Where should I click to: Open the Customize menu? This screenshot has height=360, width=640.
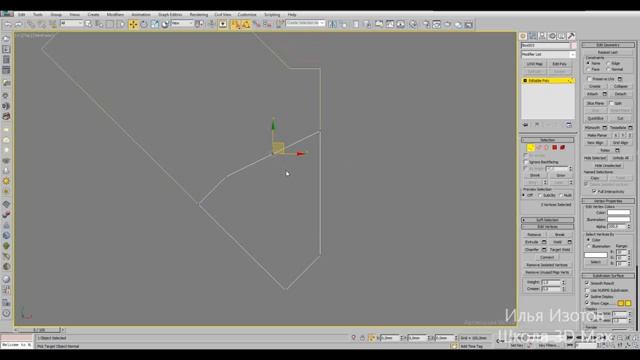tap(247, 15)
